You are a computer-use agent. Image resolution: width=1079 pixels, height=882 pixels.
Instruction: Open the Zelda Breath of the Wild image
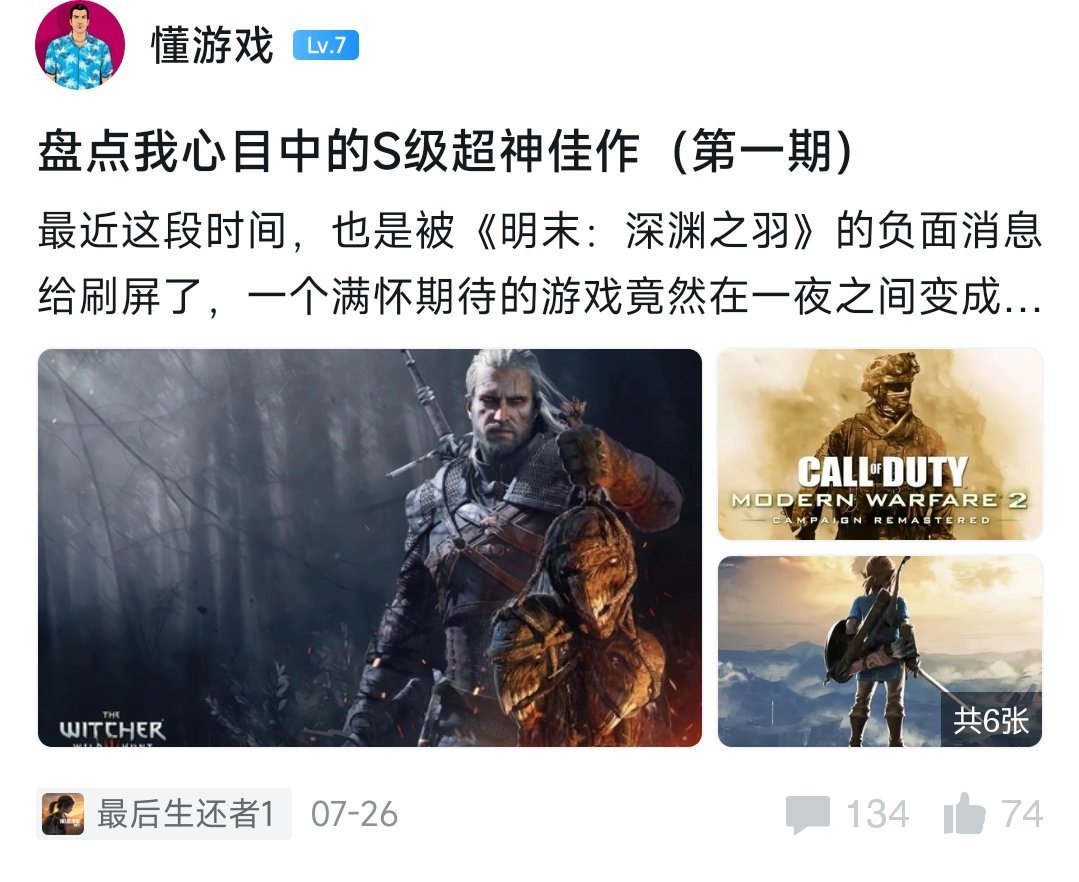pos(880,652)
